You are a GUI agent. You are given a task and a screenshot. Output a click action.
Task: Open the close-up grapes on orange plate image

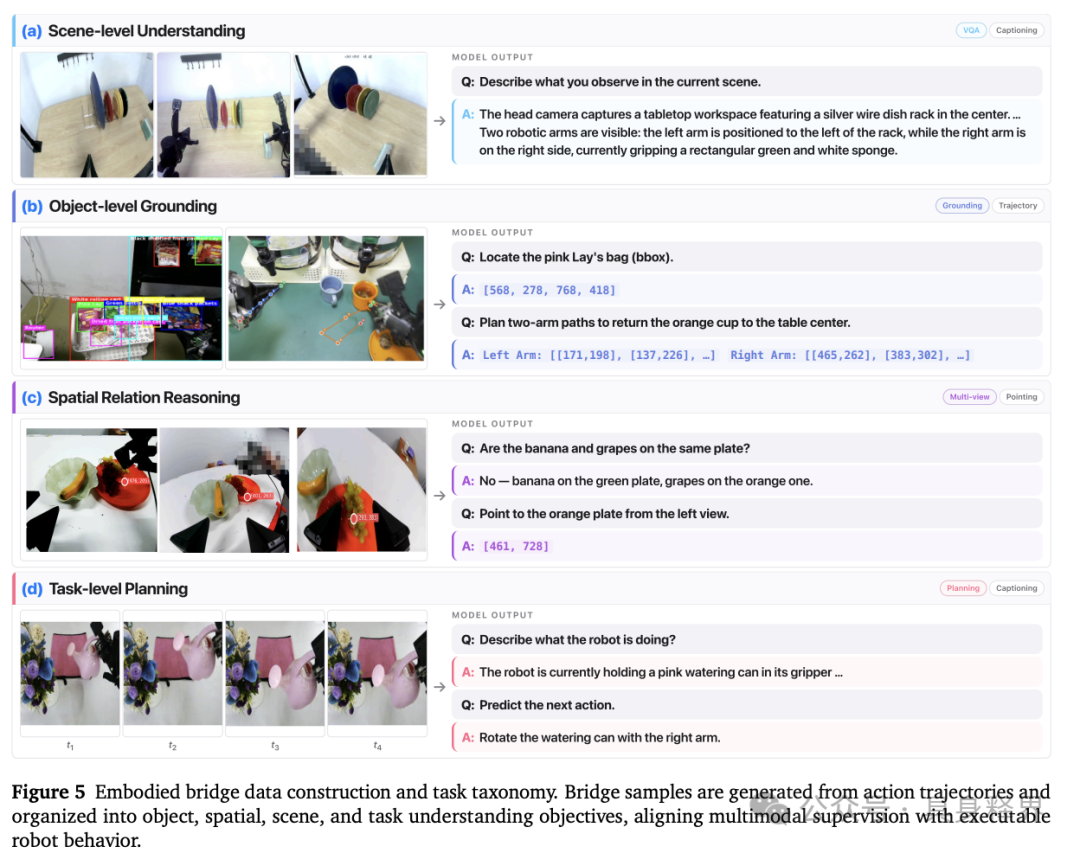(x=362, y=490)
